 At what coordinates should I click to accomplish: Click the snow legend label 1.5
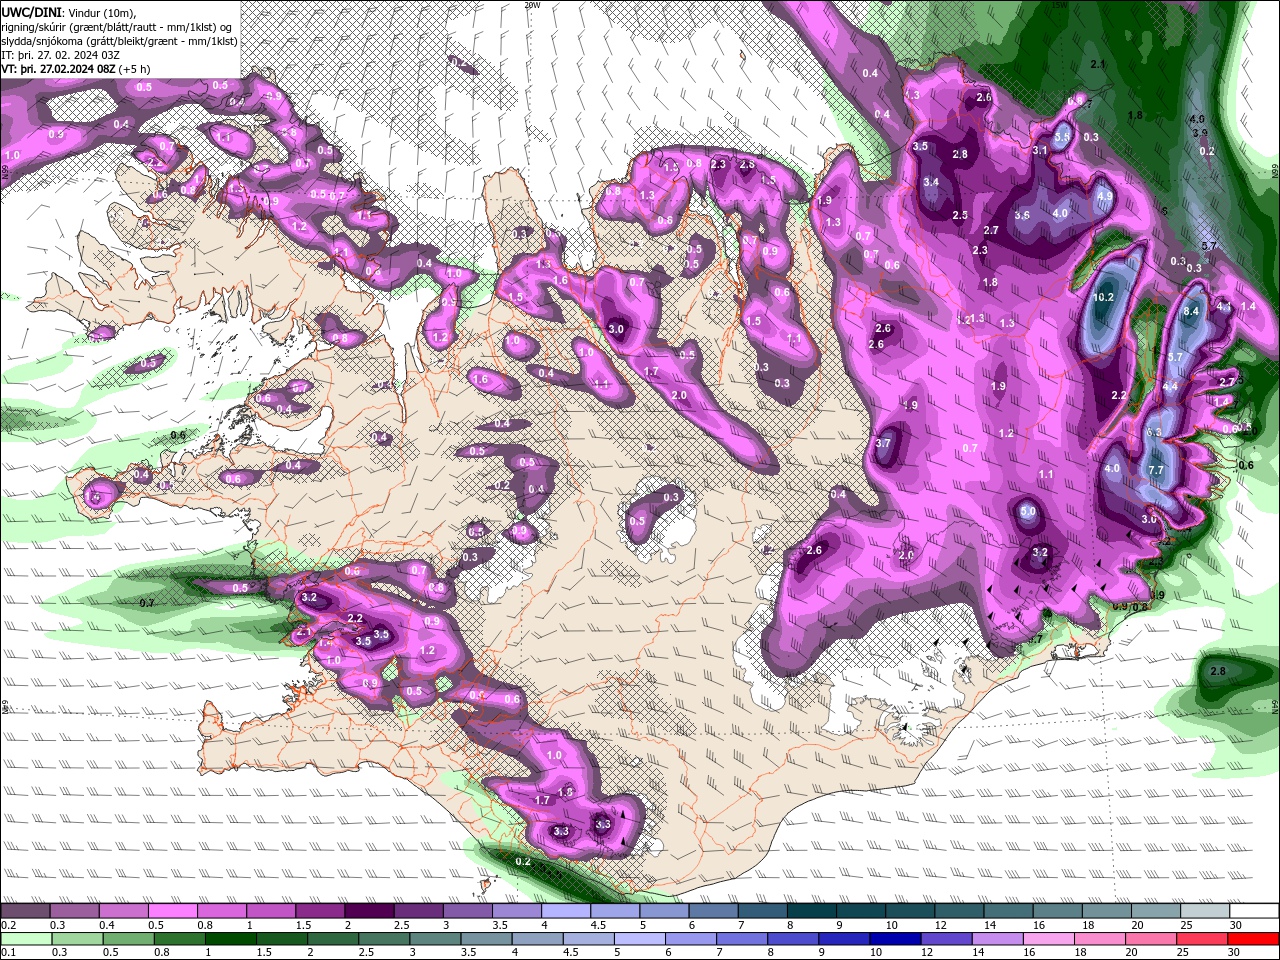(x=302, y=925)
